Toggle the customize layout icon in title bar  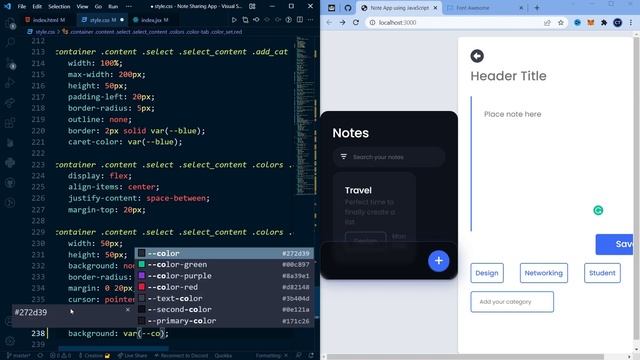pyautogui.click(x=252, y=7)
